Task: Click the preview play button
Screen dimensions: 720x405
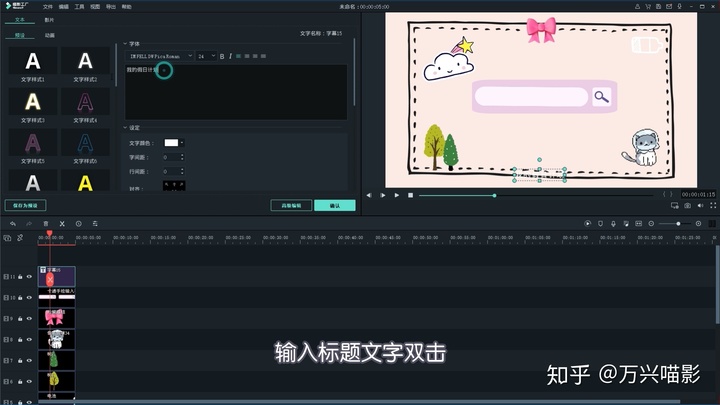Action: 397,195
